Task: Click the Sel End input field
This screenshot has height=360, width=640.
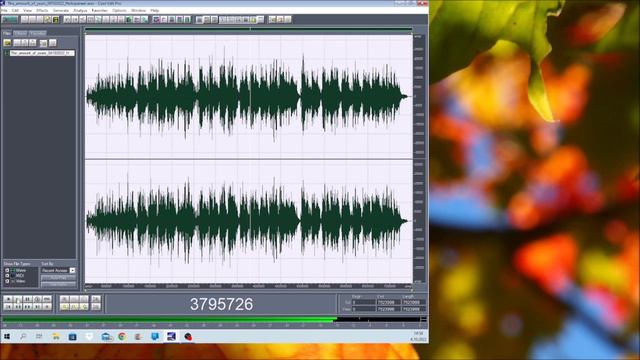Action: tap(388, 302)
